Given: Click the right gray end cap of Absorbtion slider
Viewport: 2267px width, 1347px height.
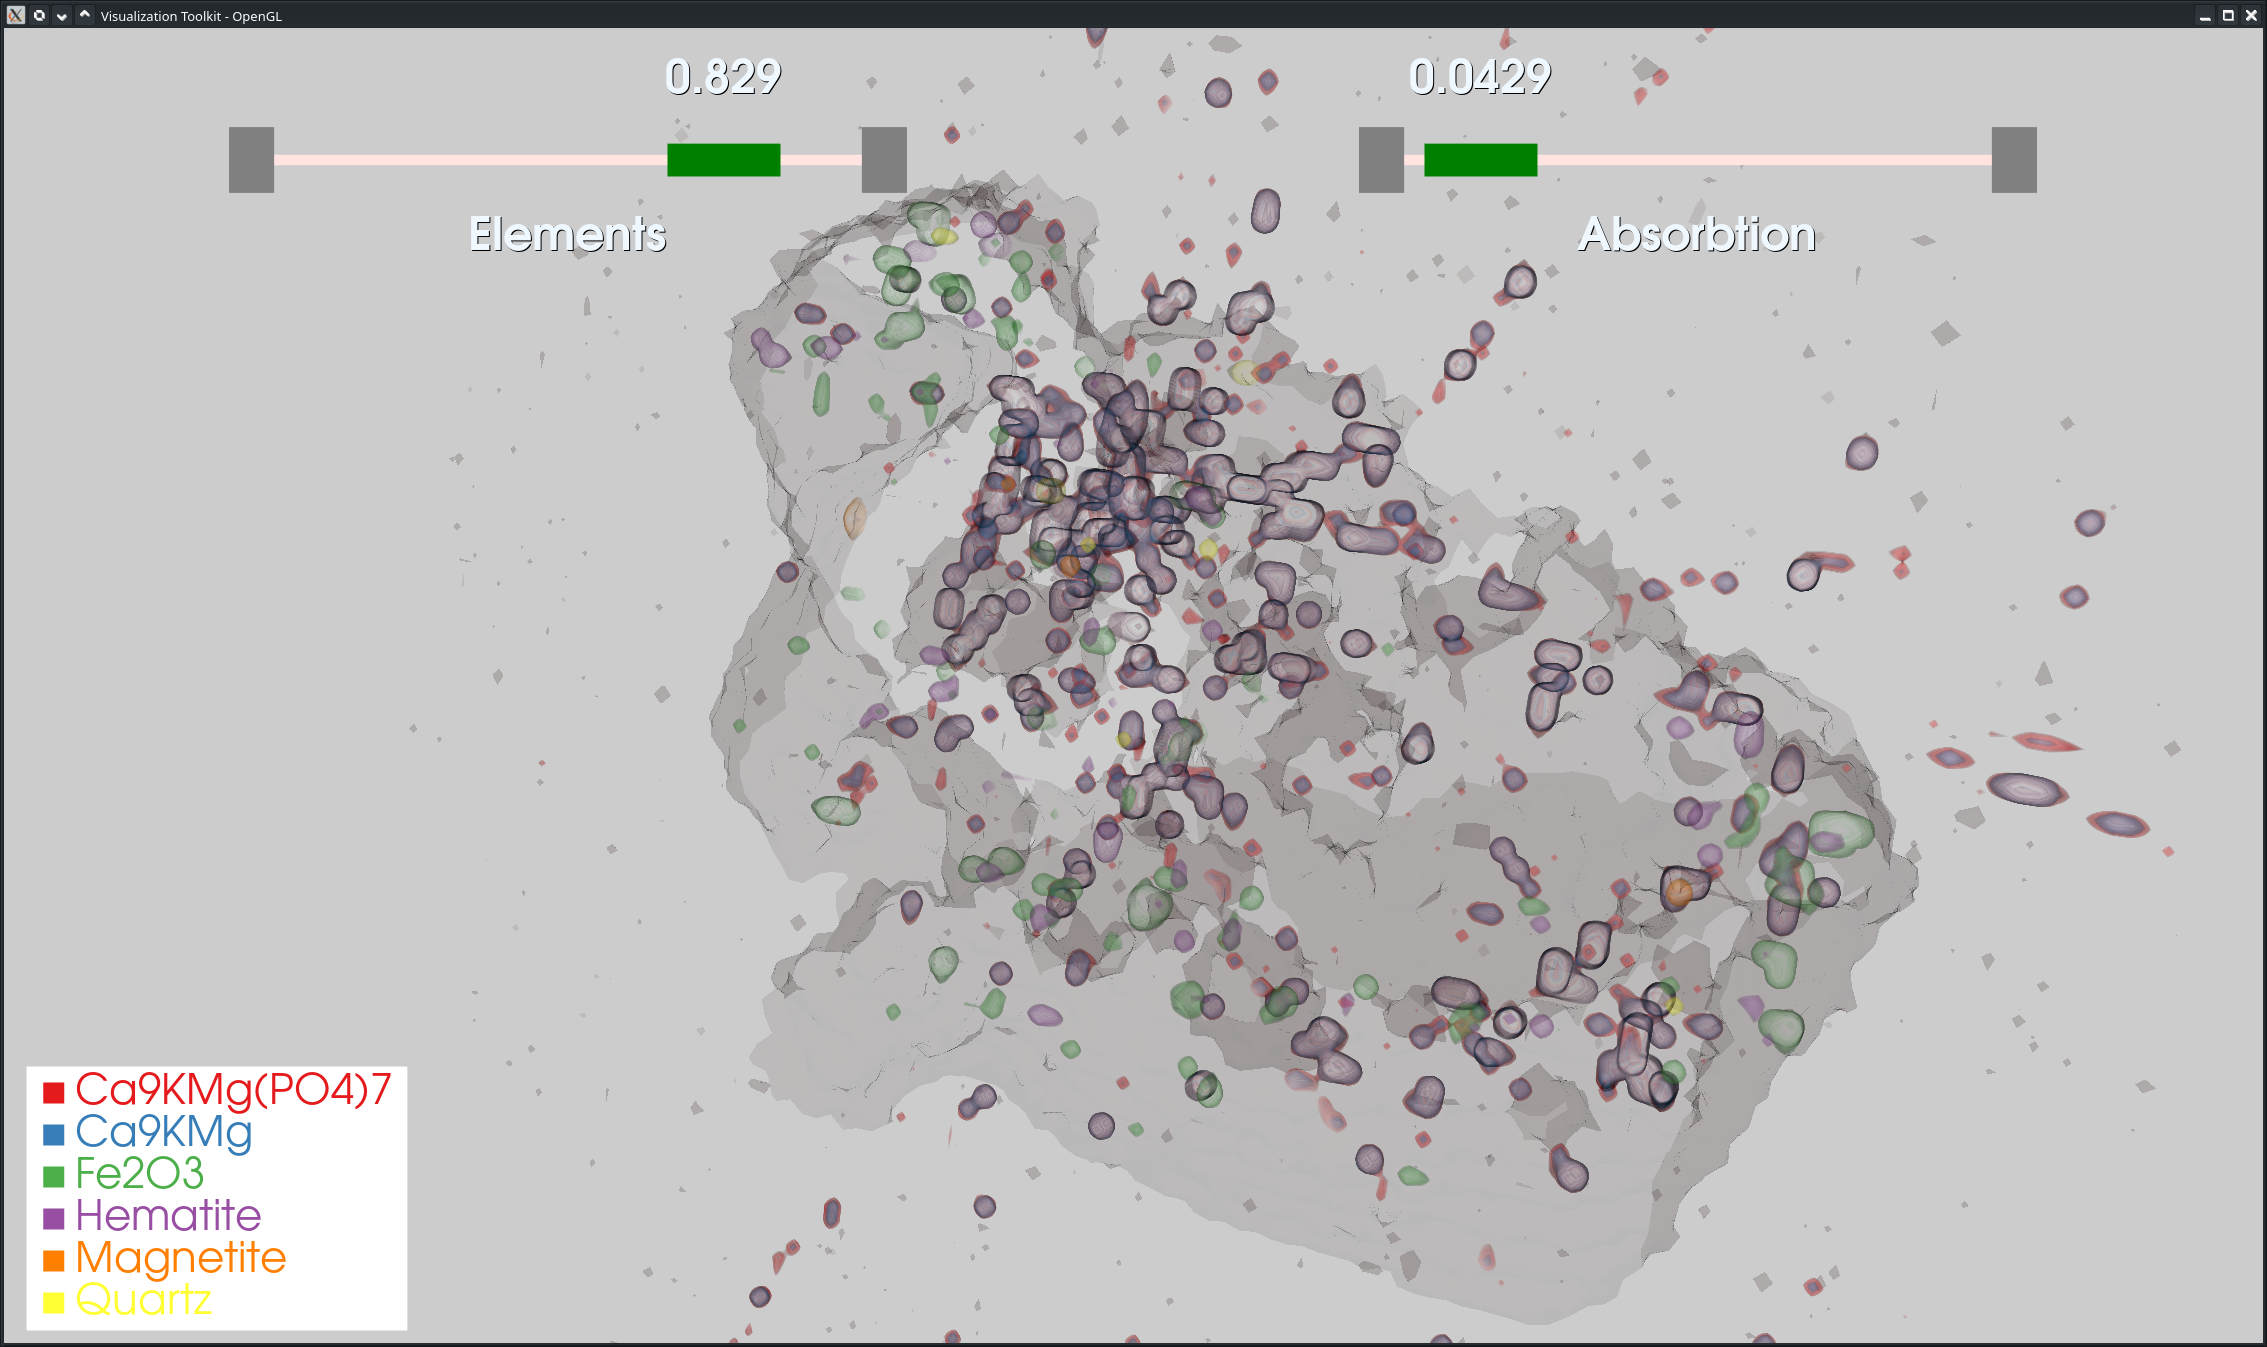Looking at the screenshot, I should coord(2014,160).
